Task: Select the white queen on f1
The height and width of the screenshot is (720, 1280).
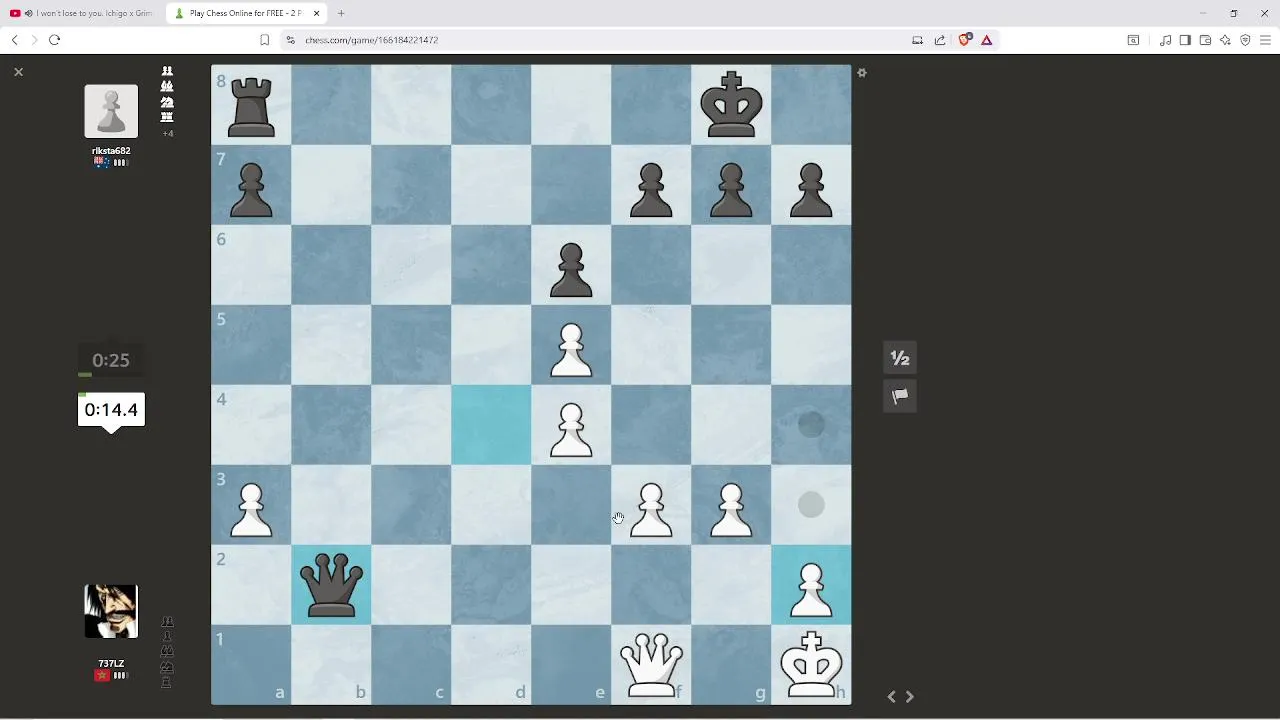Action: click(651, 665)
